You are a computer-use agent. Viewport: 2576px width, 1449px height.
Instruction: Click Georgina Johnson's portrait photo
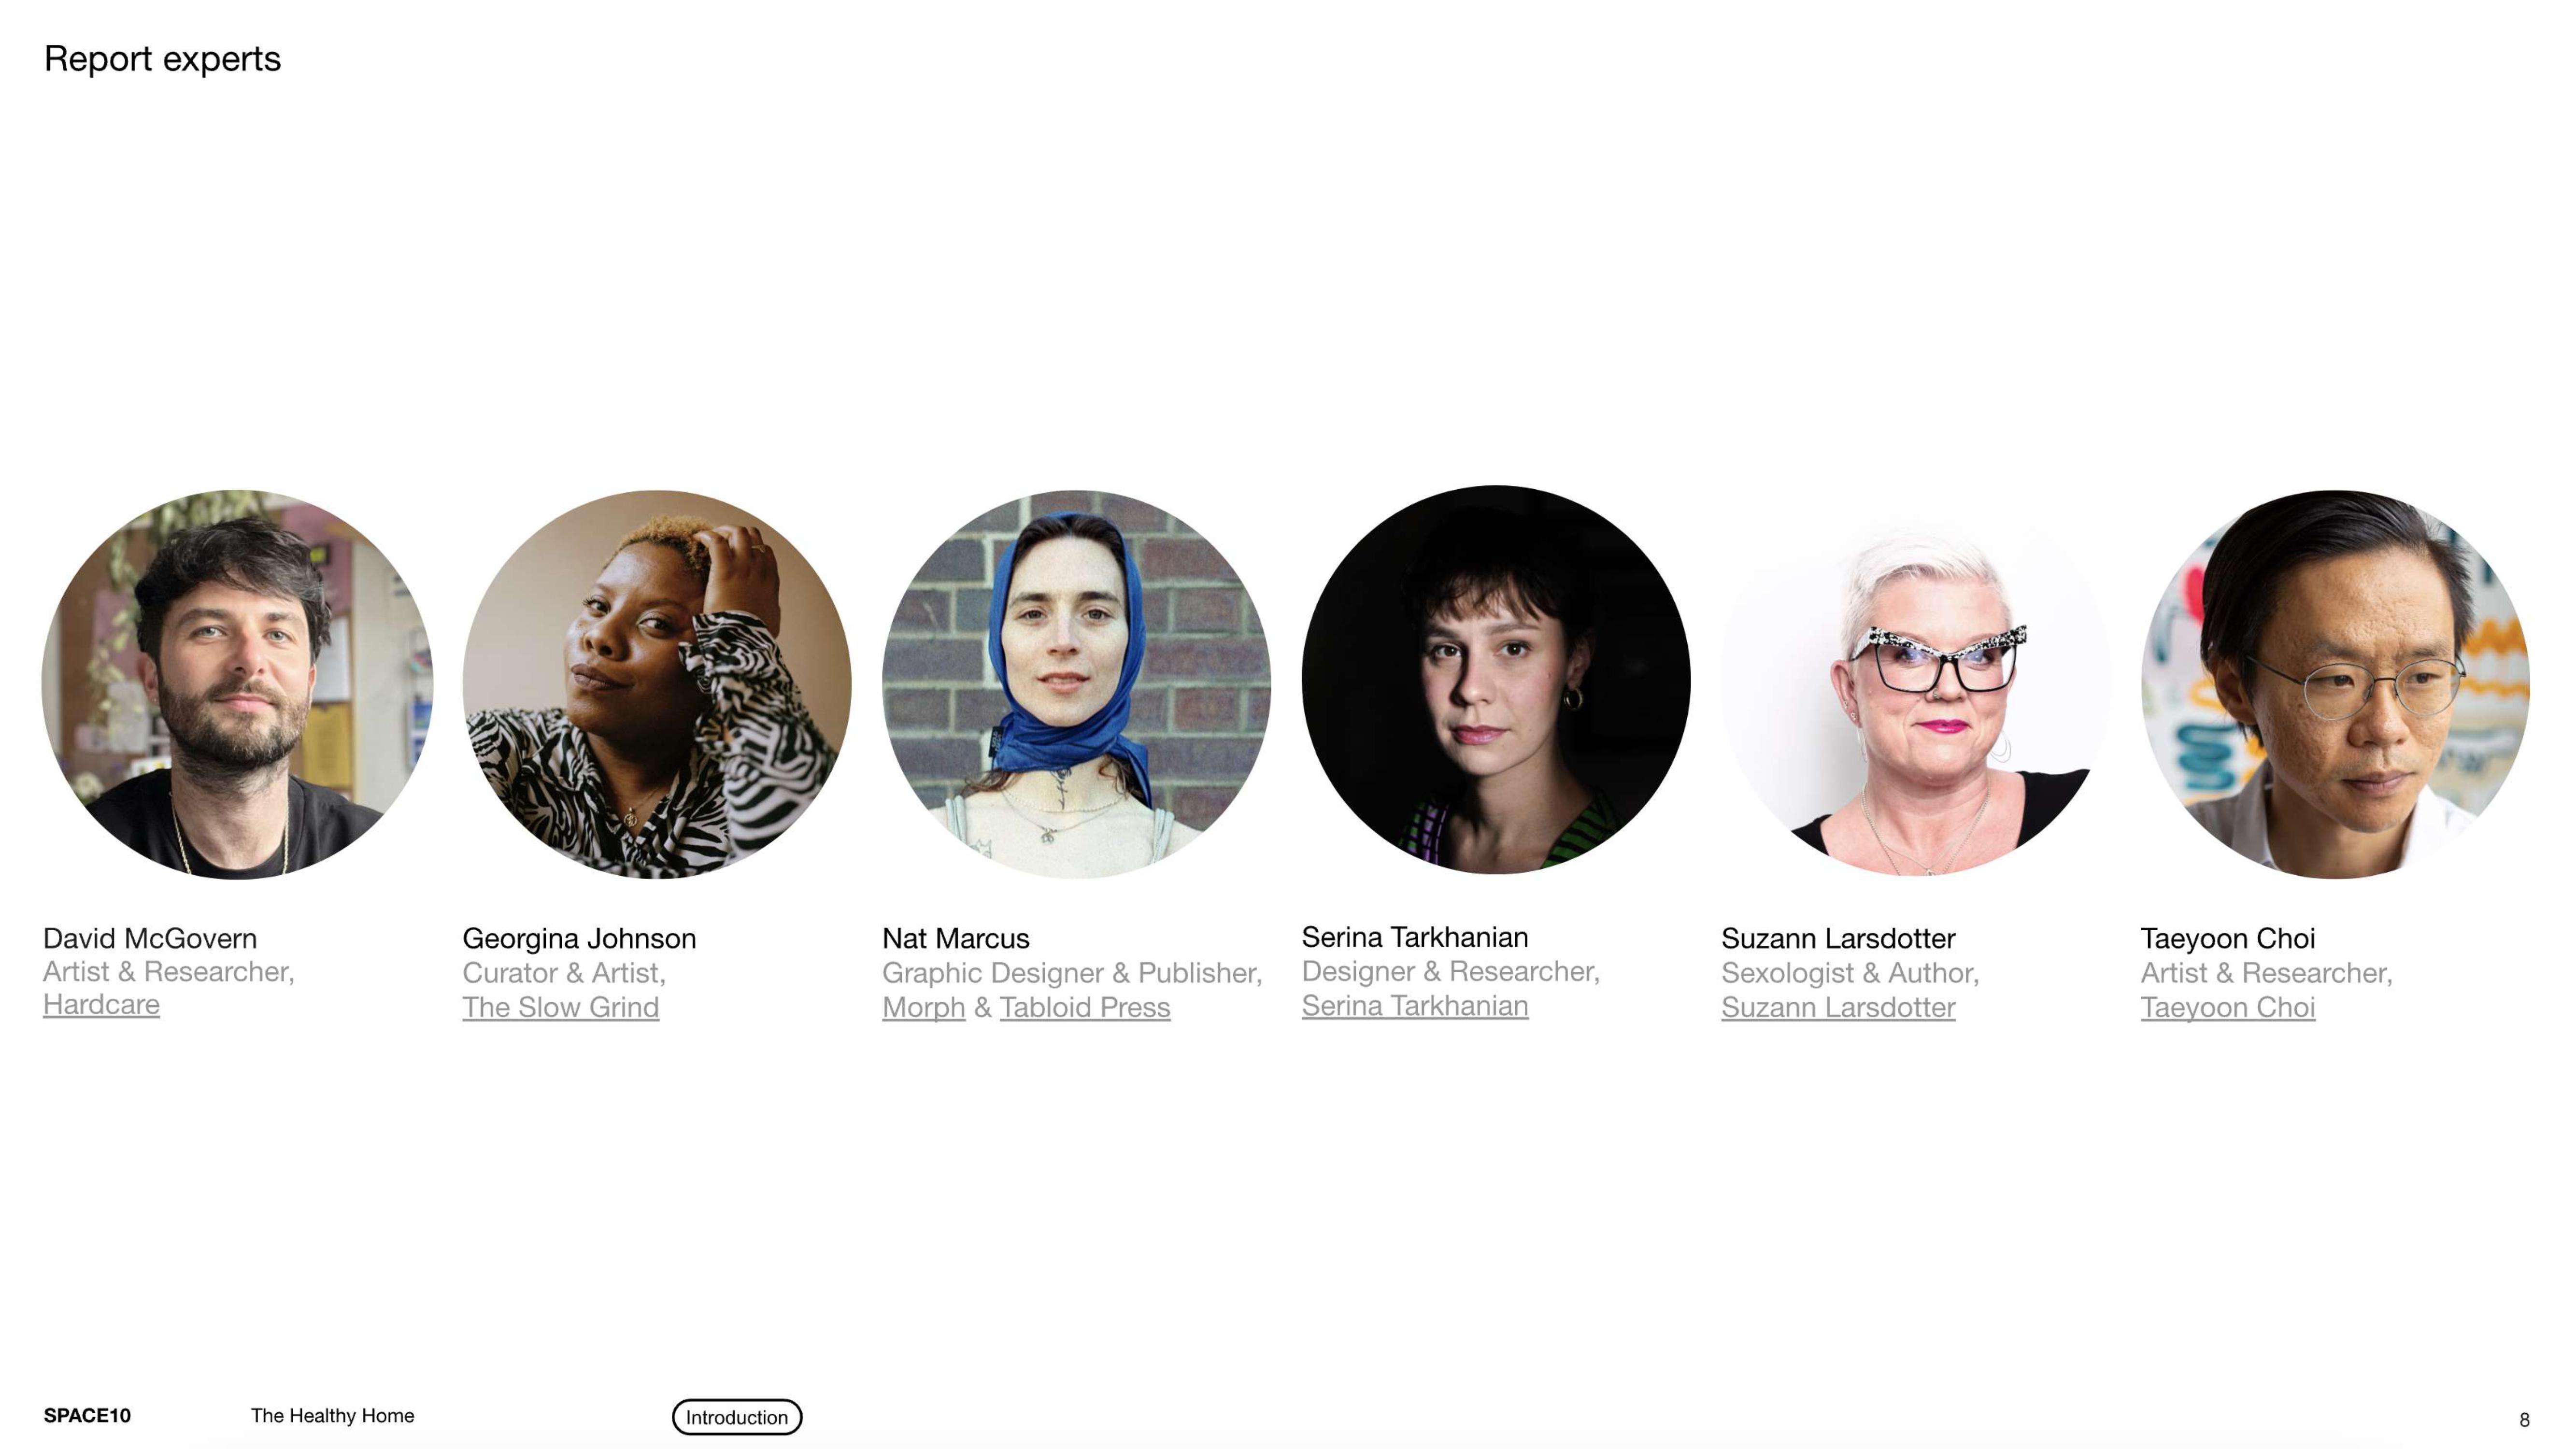point(657,684)
